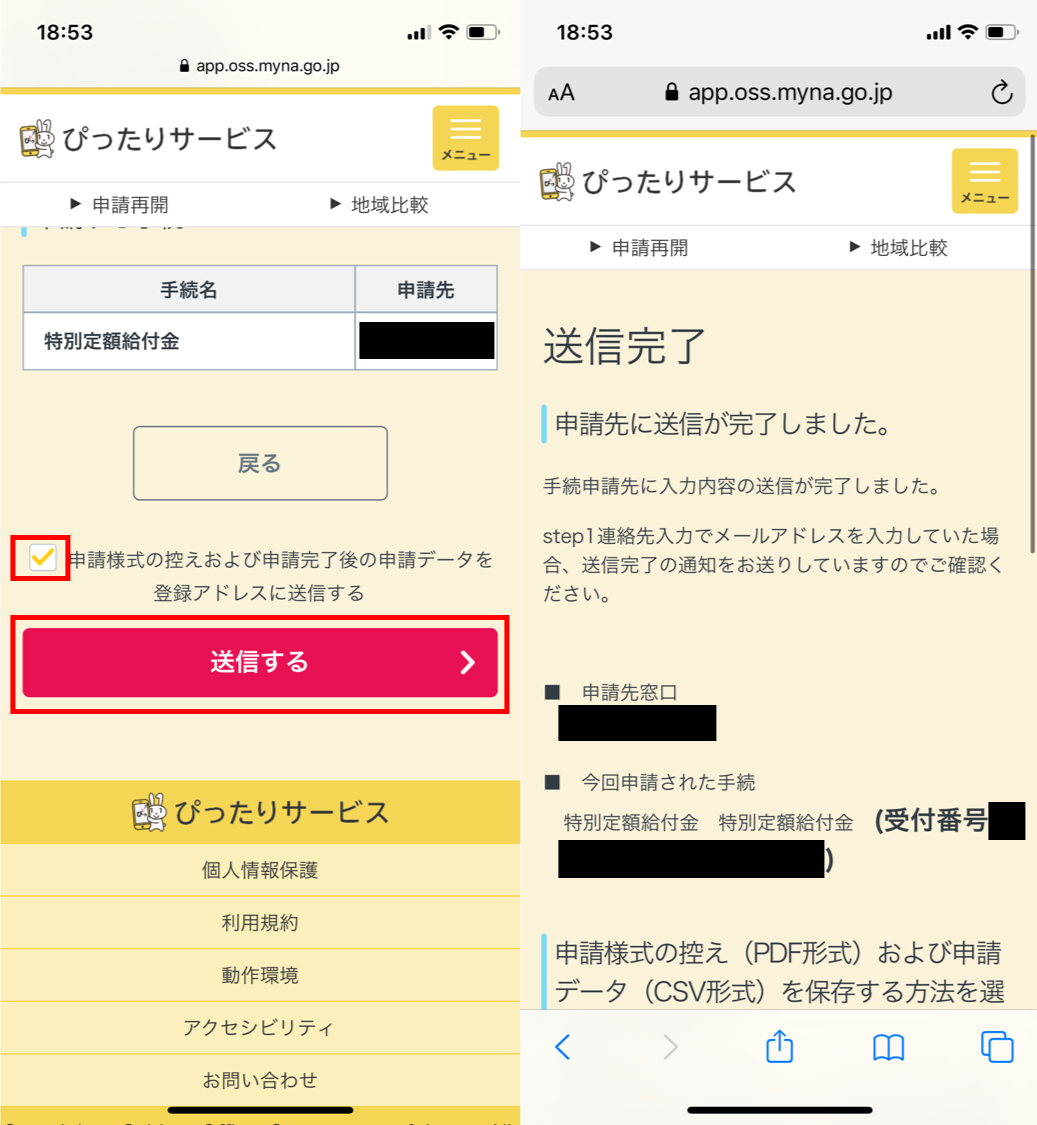Uncheck the send copy to registered address checkbox

coord(42,557)
